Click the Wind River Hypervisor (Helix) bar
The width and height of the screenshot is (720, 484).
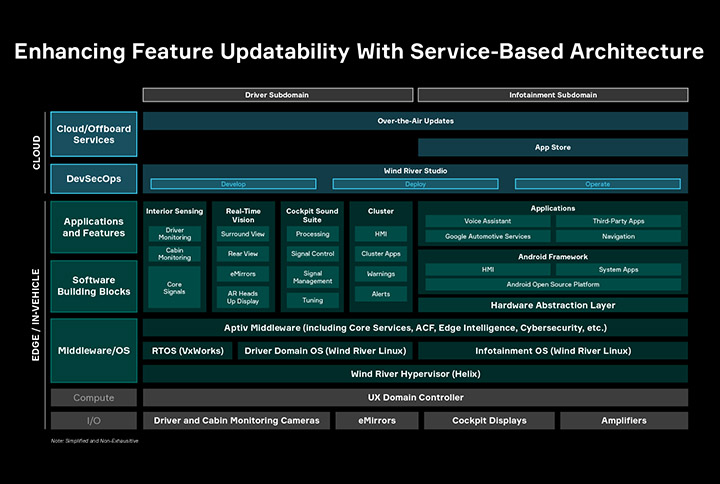point(416,374)
